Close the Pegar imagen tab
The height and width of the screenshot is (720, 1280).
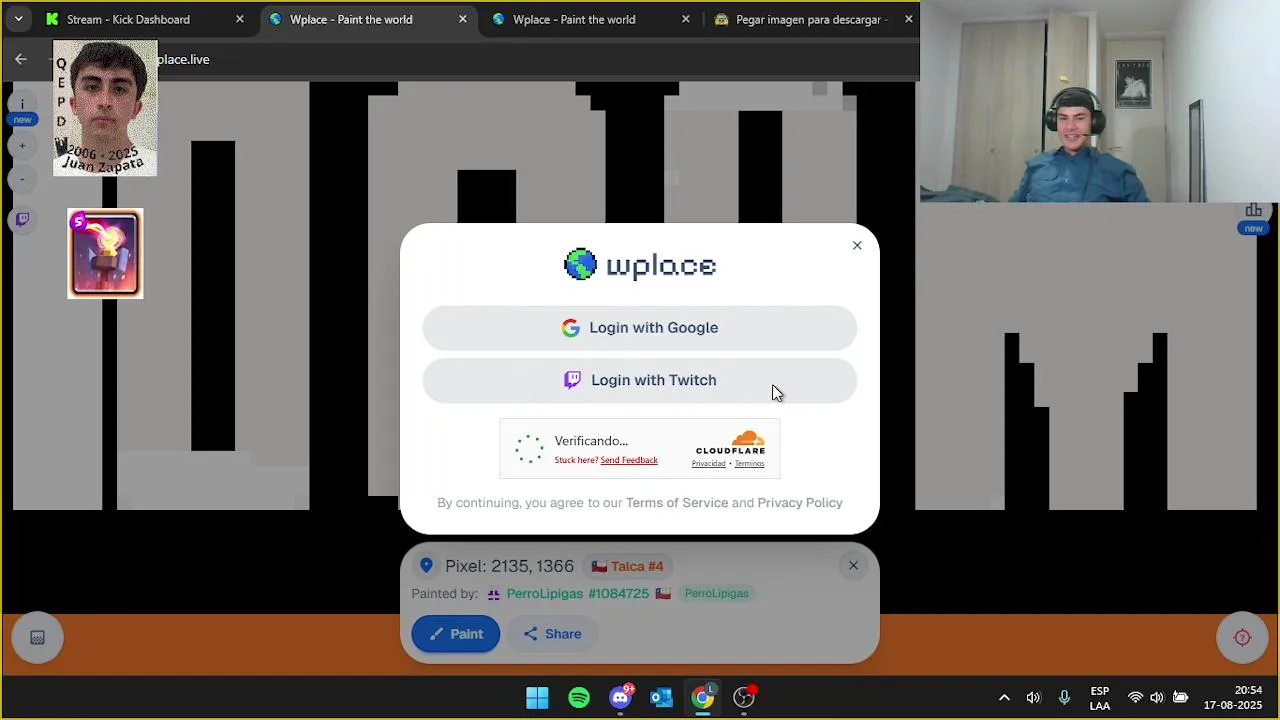[908, 19]
